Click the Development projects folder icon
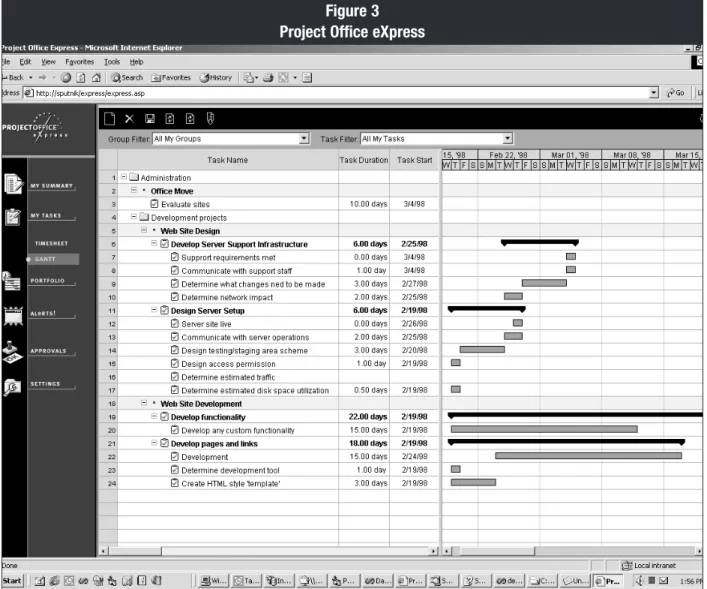This screenshot has width=707, height=589. pos(144,217)
